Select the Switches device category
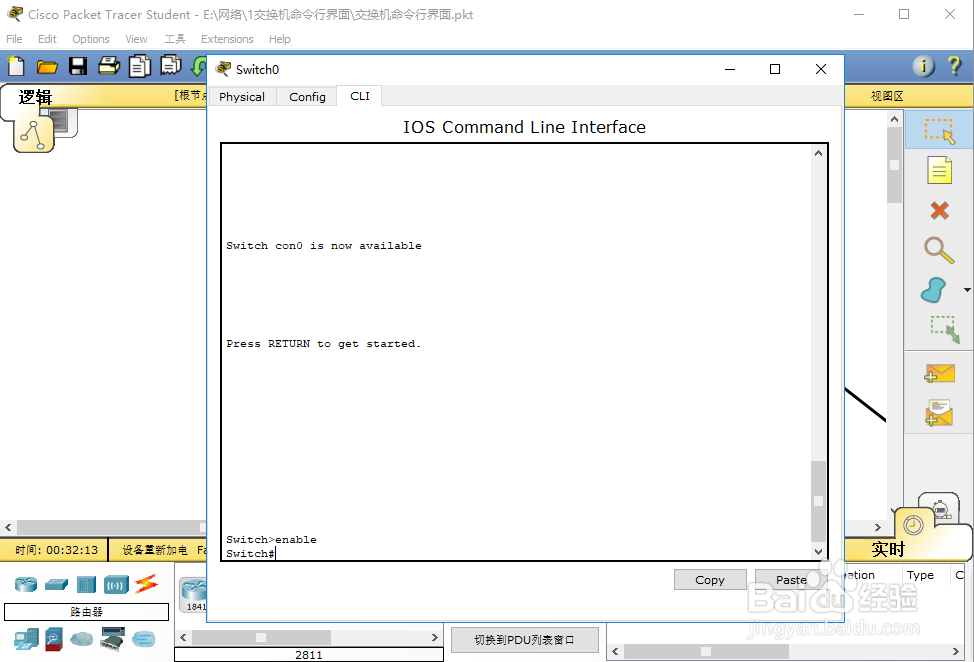 (57, 584)
